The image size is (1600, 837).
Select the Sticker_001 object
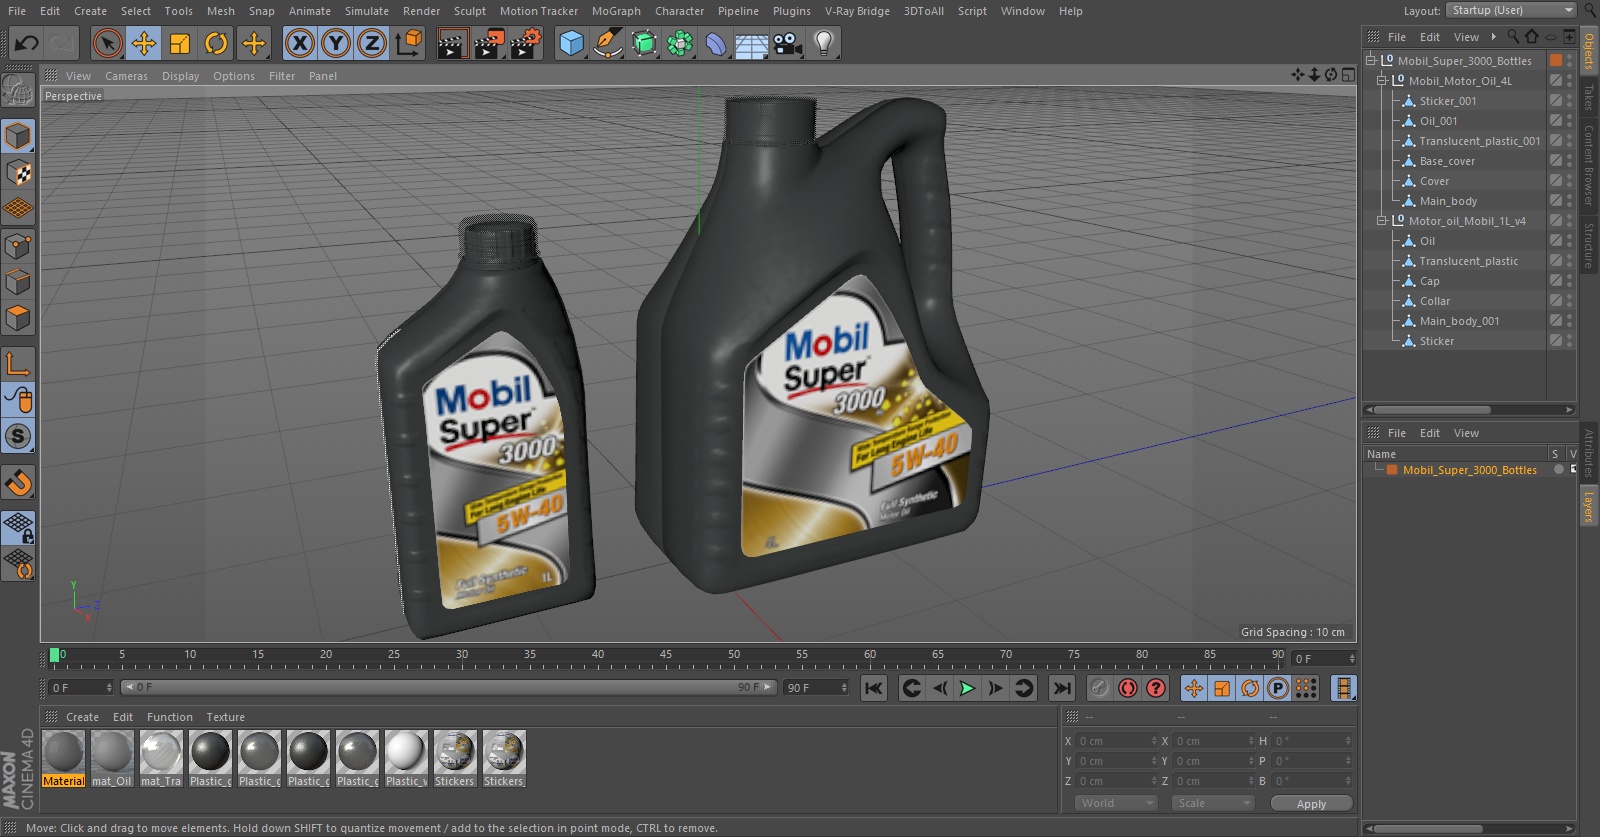pos(1447,101)
